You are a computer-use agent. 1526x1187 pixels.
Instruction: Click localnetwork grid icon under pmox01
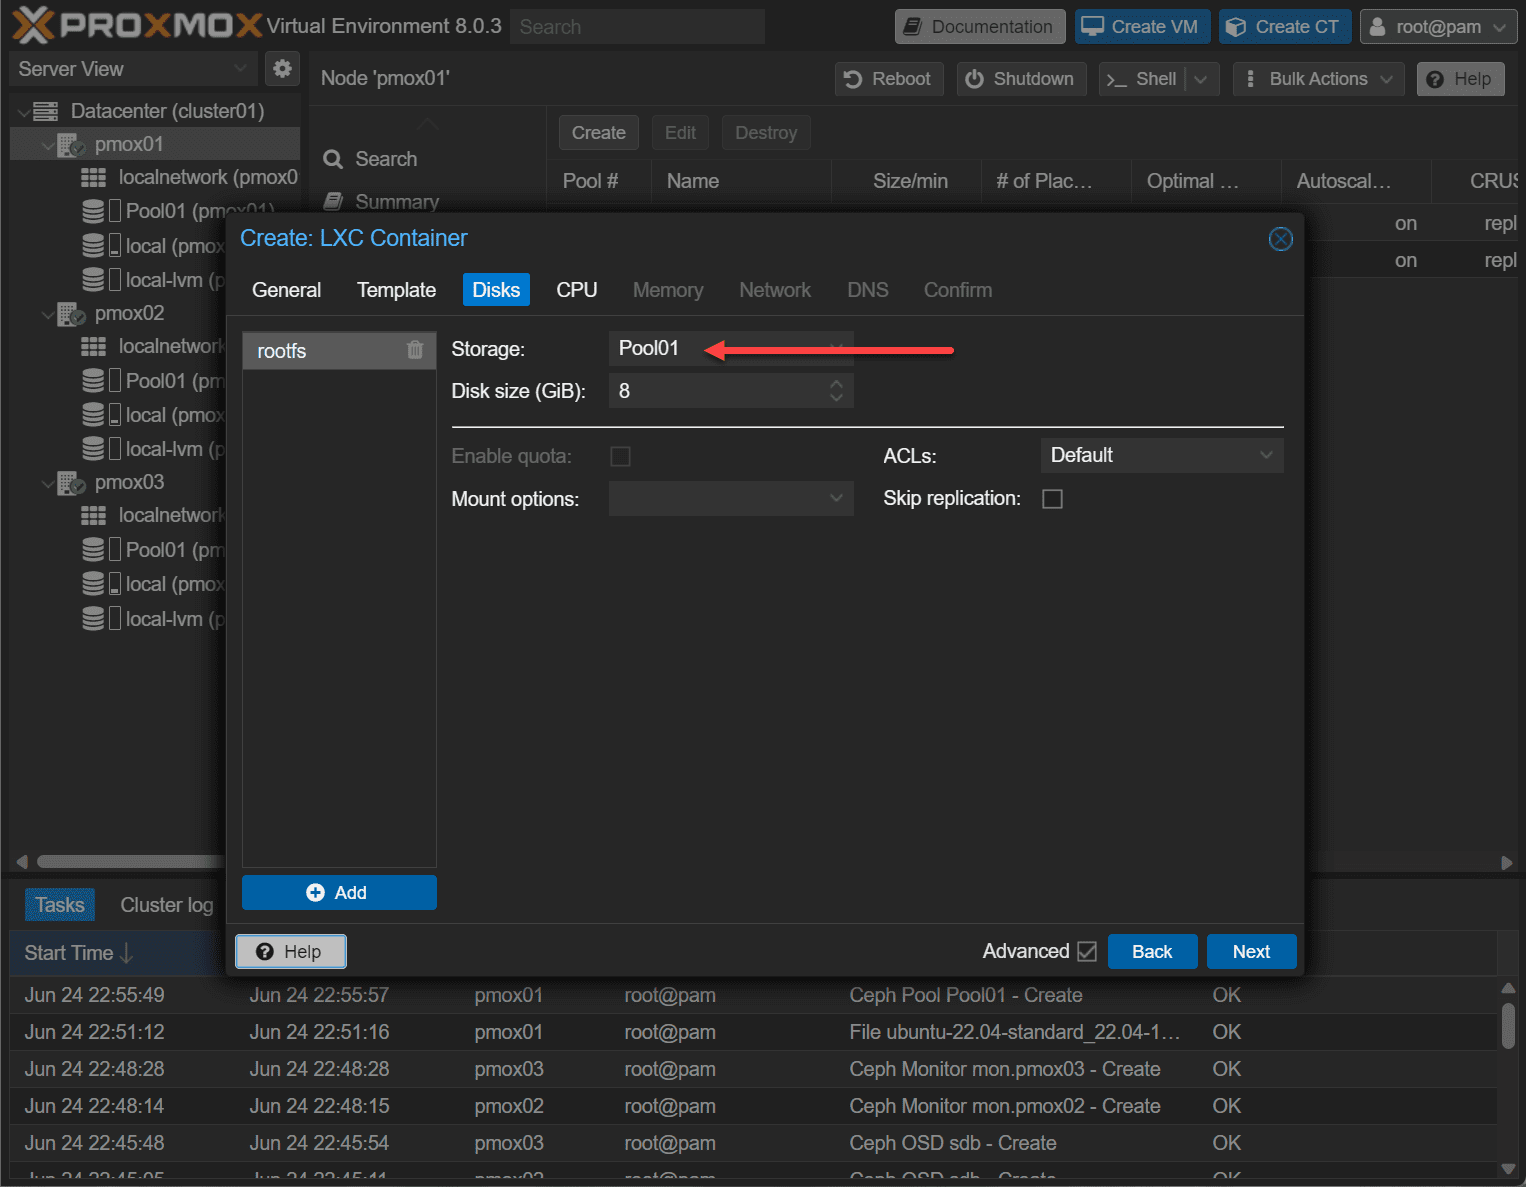pos(93,178)
